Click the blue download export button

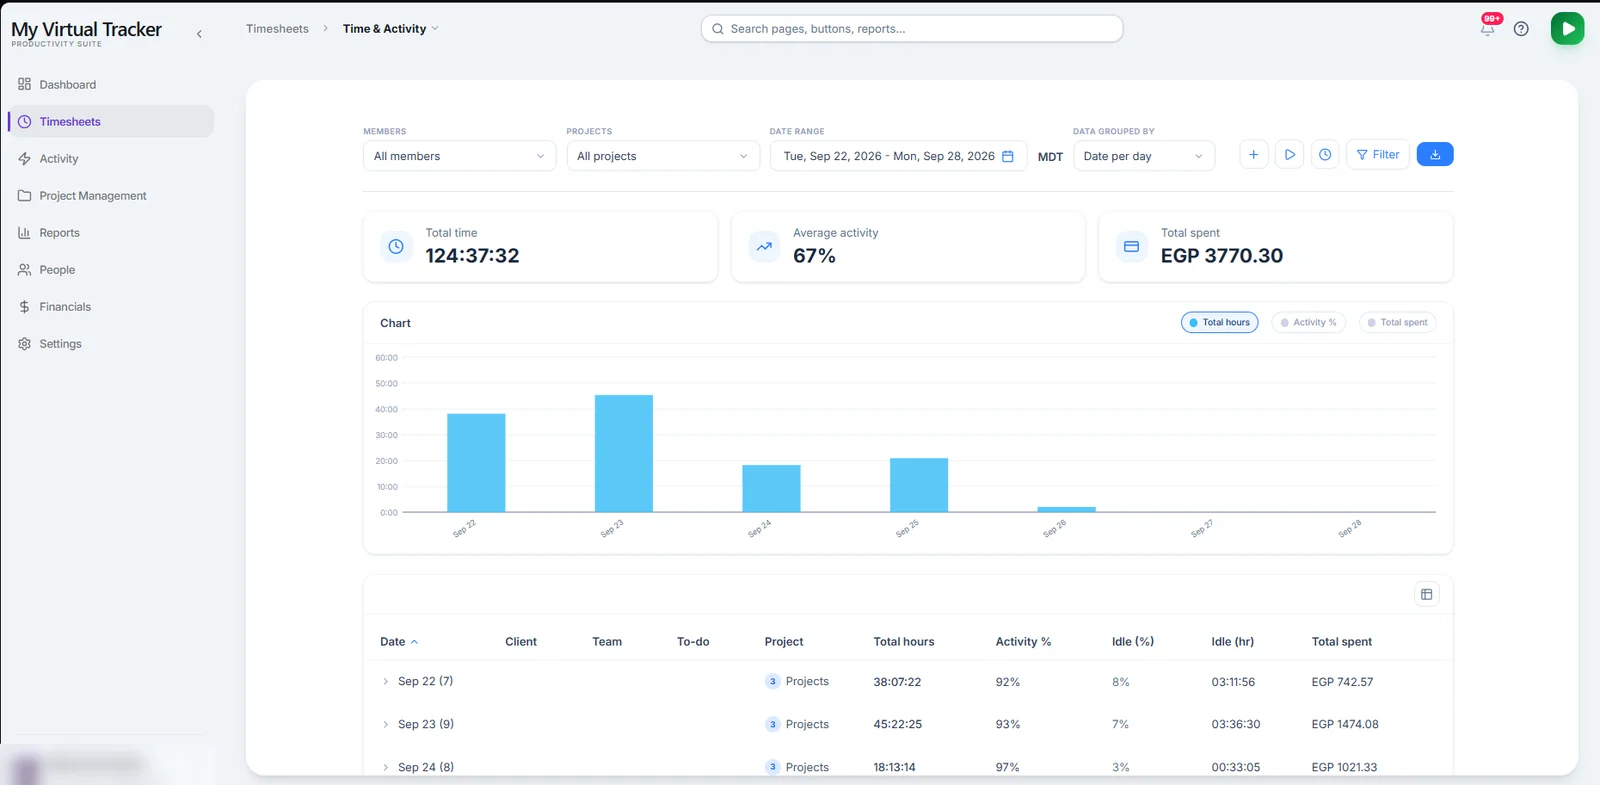coord(1435,155)
